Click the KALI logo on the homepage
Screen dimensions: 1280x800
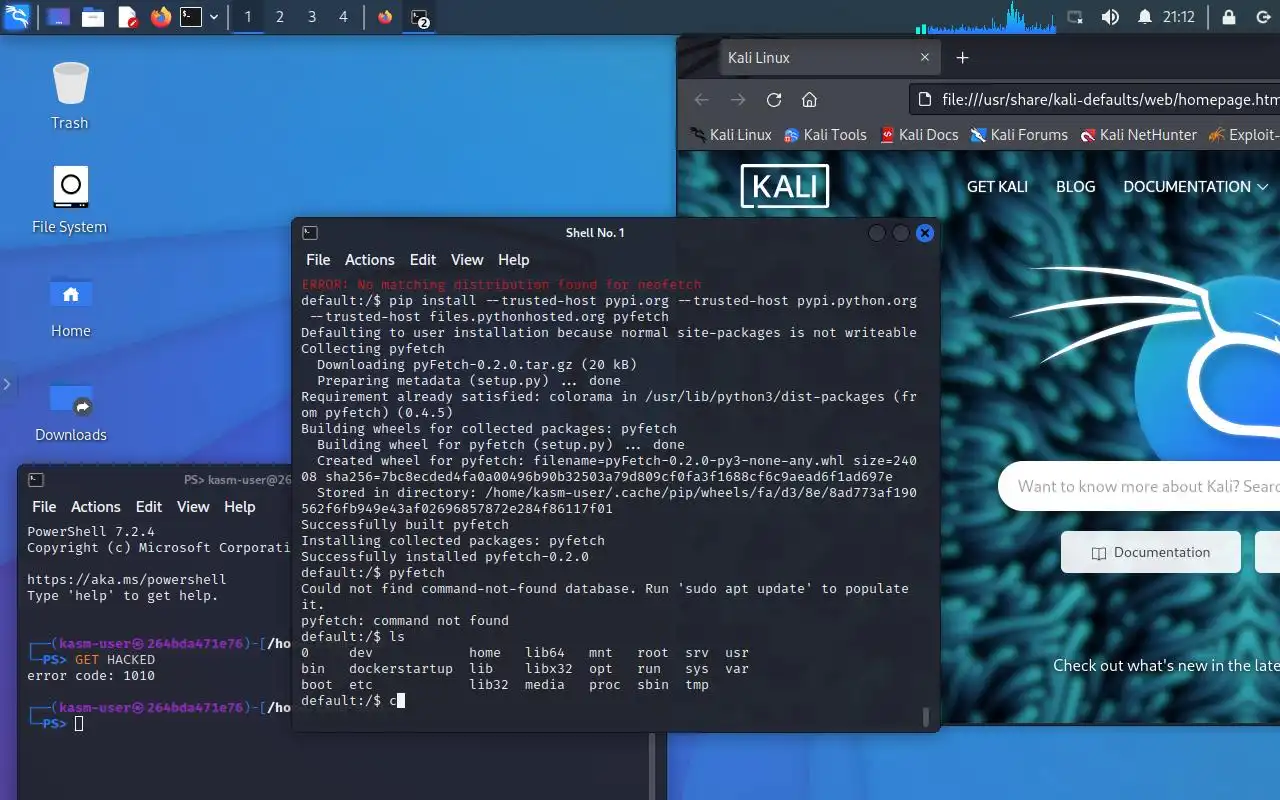[x=785, y=187]
